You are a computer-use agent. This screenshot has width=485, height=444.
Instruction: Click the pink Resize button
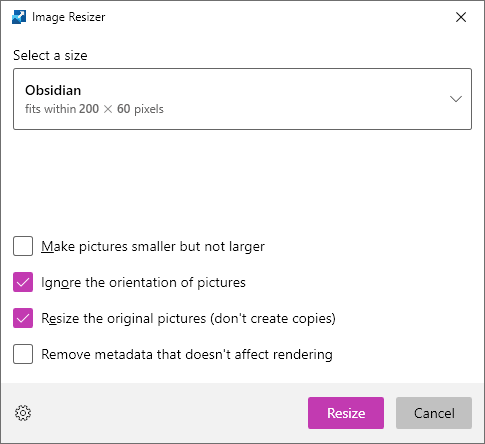pyautogui.click(x=346, y=413)
